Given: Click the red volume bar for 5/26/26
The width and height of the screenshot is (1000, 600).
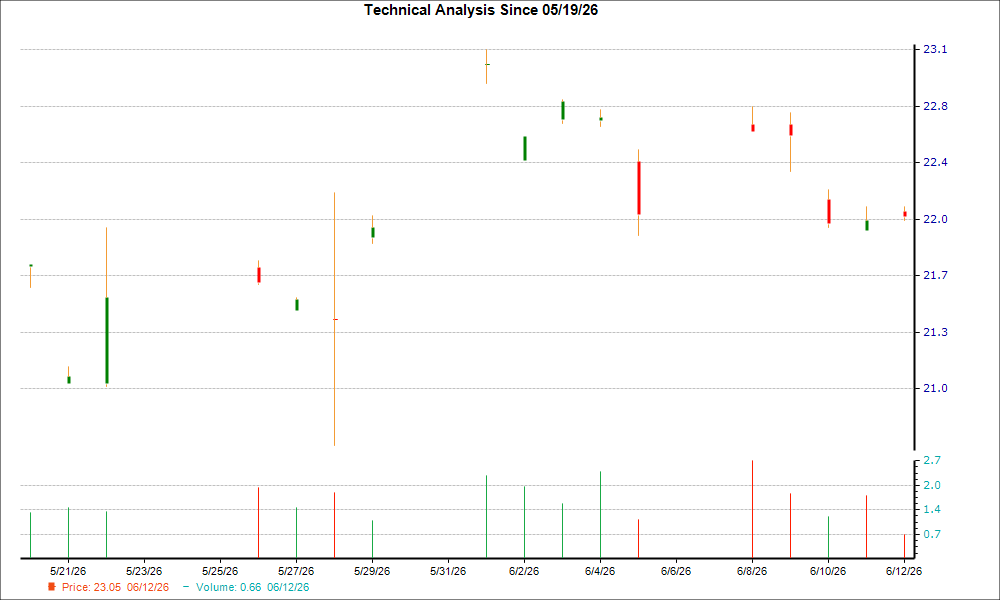Looking at the screenshot, I should (258, 522).
